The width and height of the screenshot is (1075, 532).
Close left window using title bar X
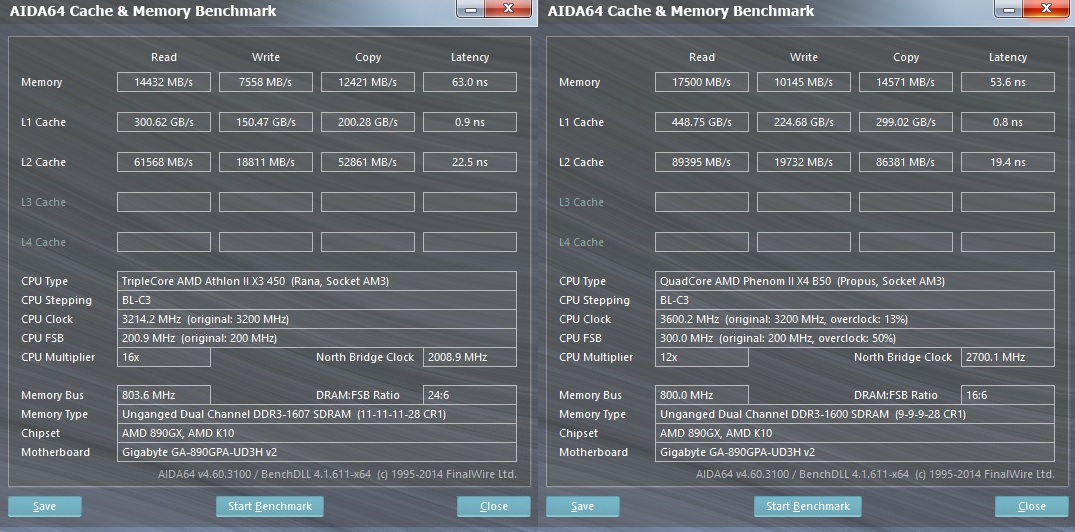[510, 8]
